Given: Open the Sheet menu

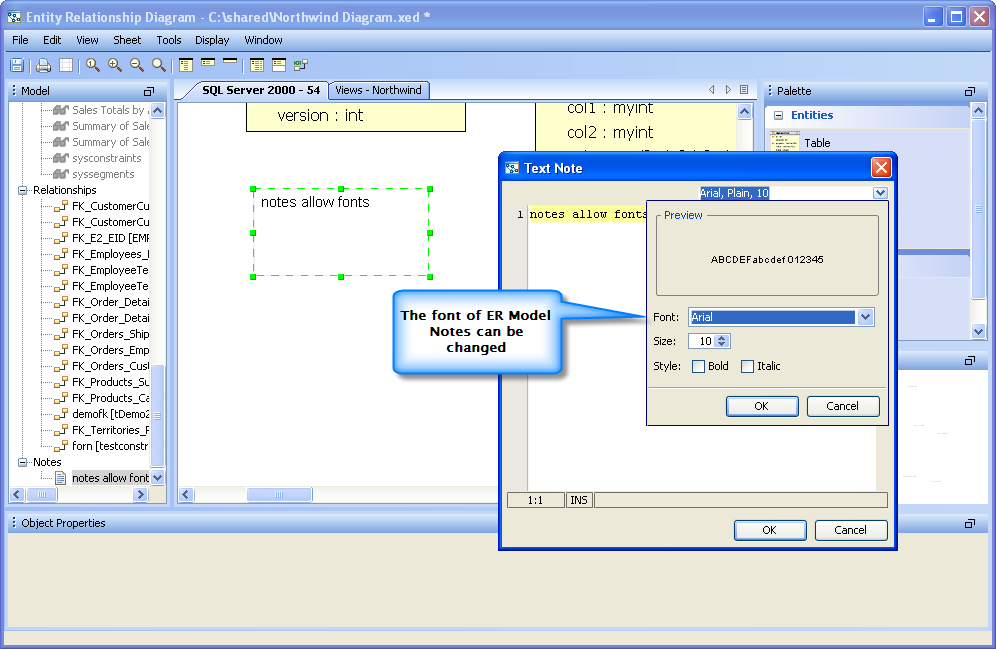Looking at the screenshot, I should point(127,40).
